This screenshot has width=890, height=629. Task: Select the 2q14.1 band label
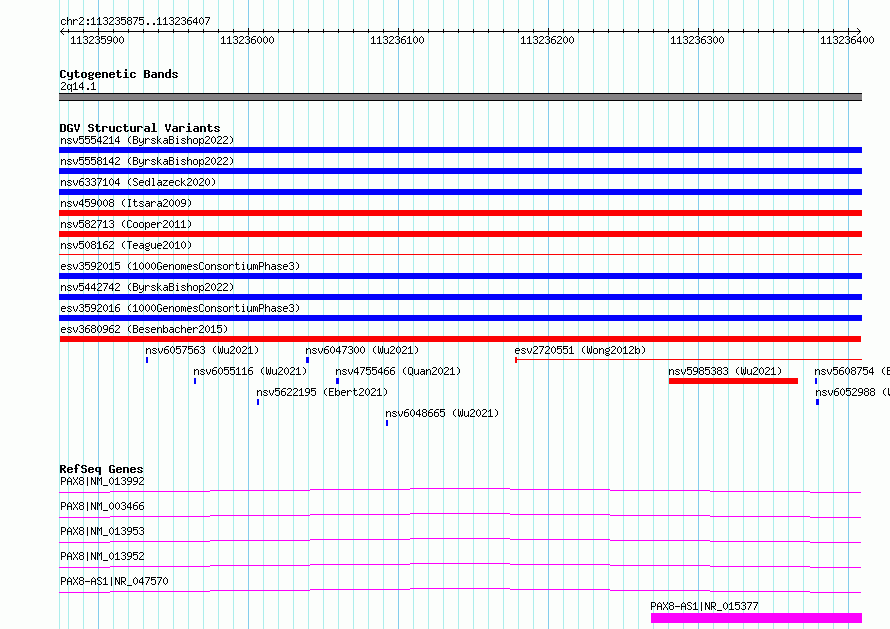78,86
